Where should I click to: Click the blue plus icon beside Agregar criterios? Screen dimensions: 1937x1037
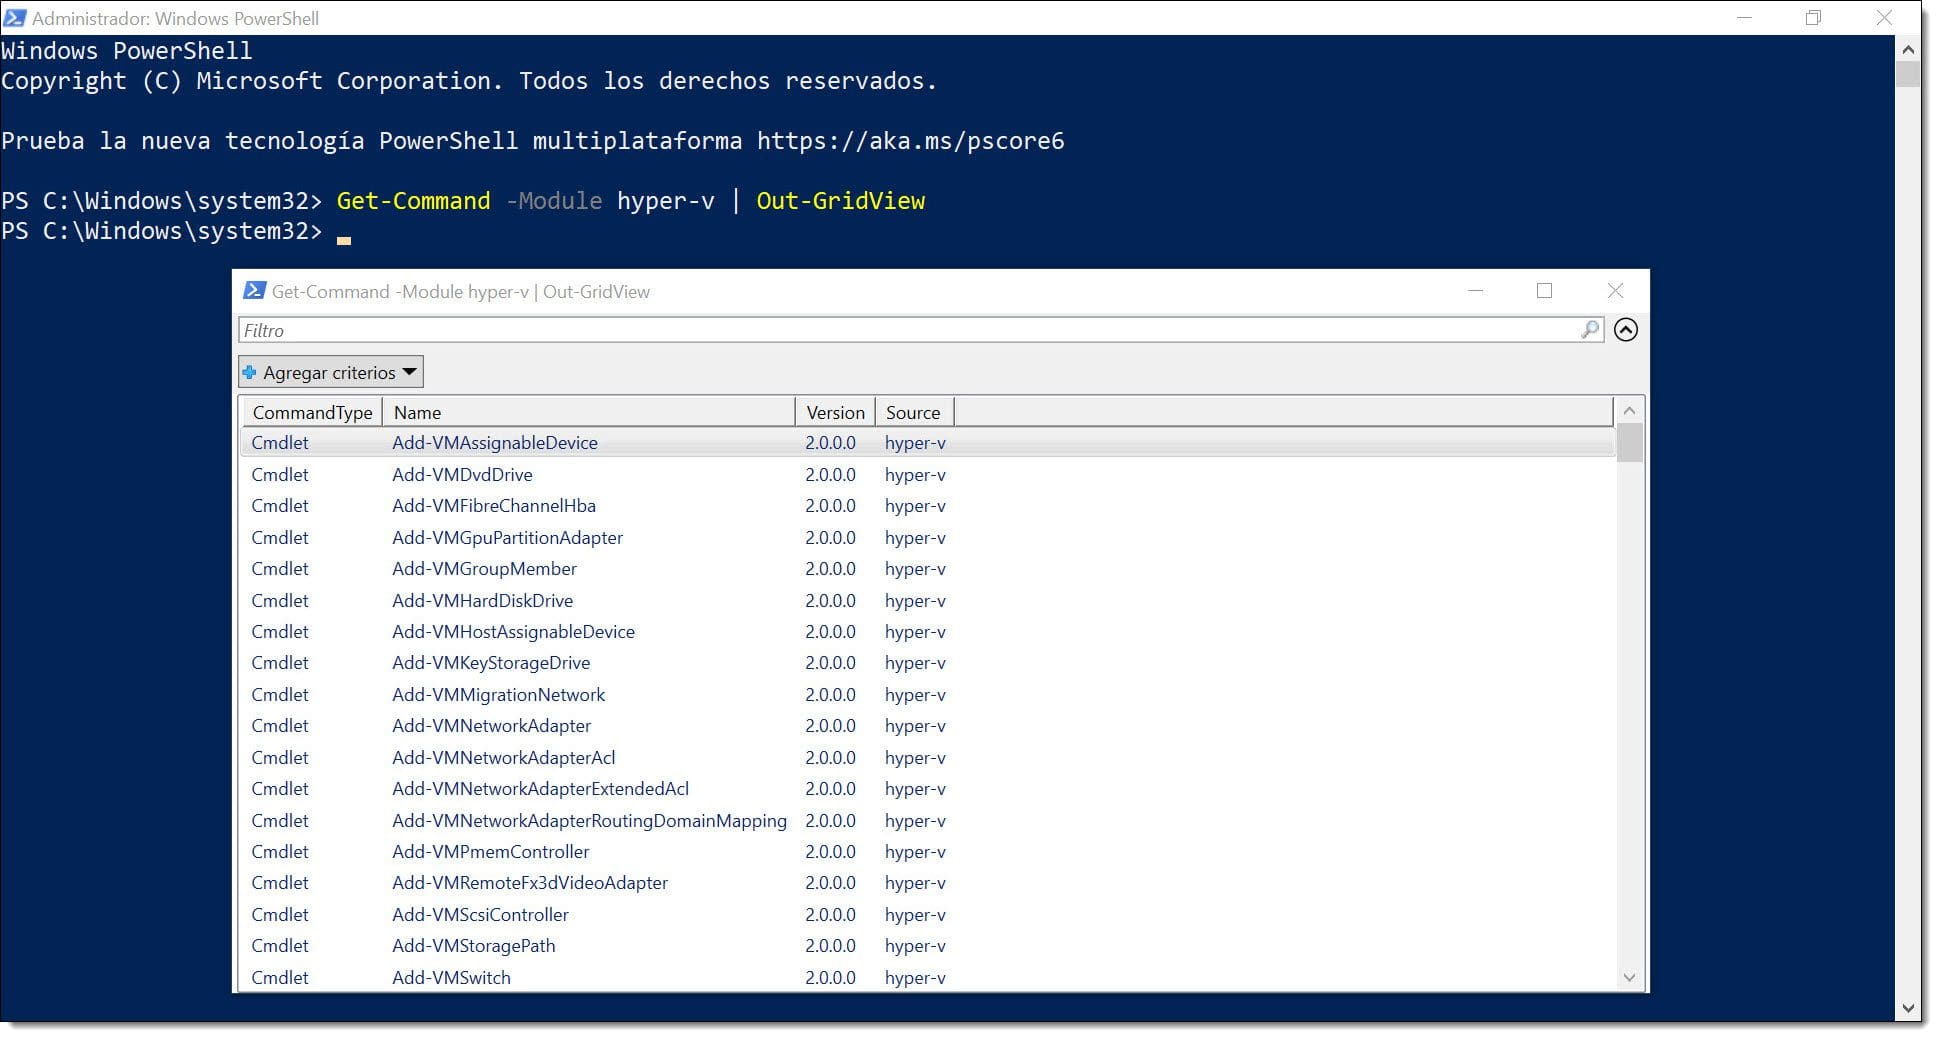pyautogui.click(x=250, y=372)
